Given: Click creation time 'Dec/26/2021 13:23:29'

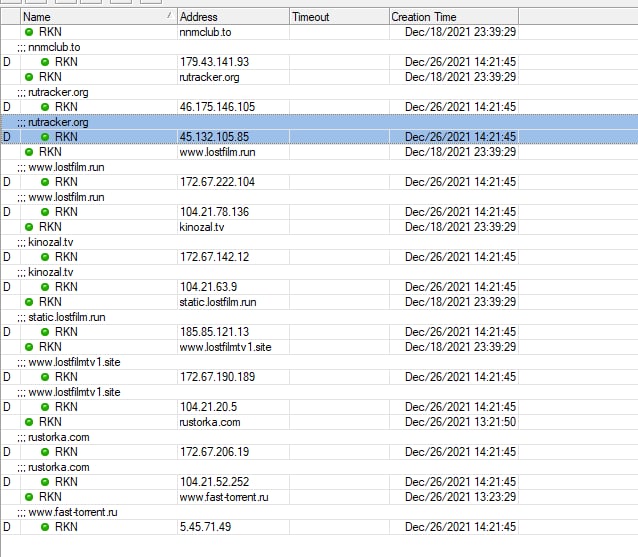Looking at the screenshot, I should pyautogui.click(x=460, y=497).
